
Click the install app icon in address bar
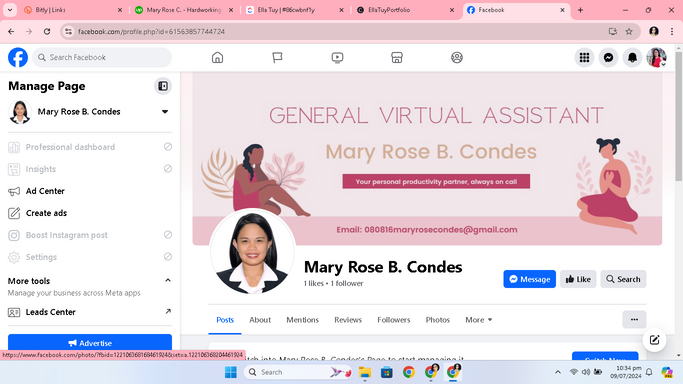[612, 31]
